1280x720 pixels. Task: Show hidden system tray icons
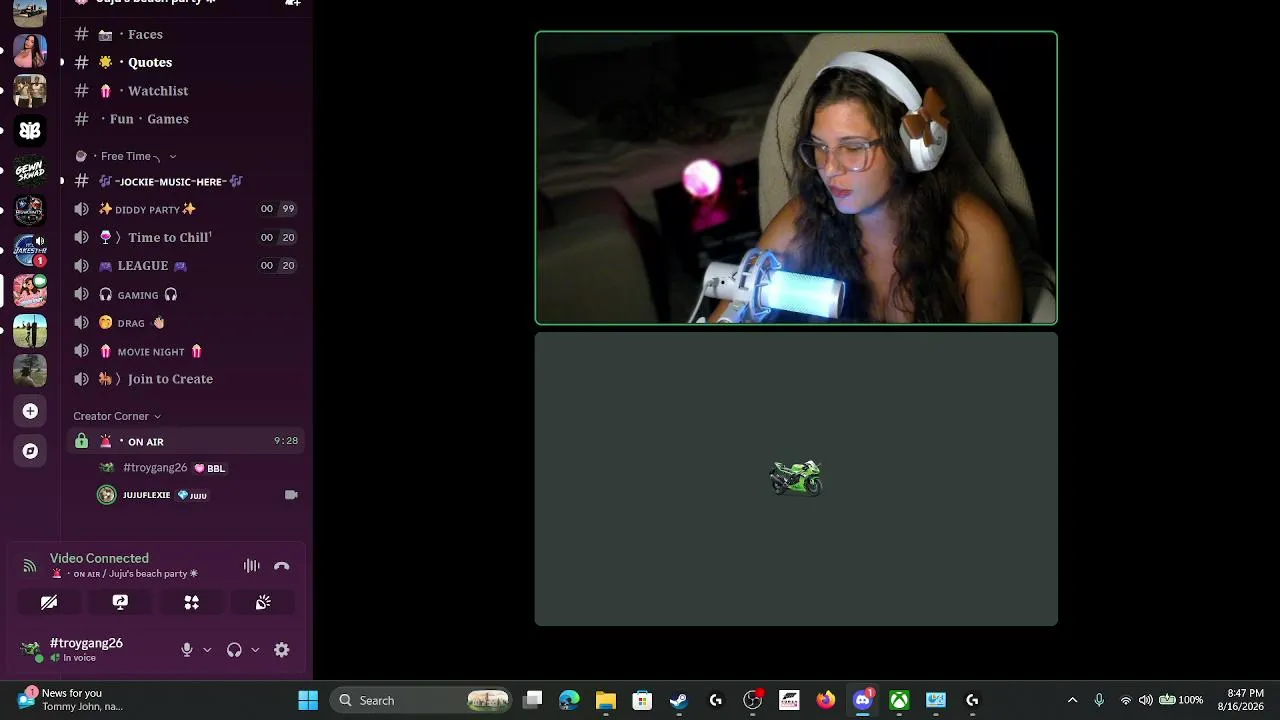[1073, 700]
